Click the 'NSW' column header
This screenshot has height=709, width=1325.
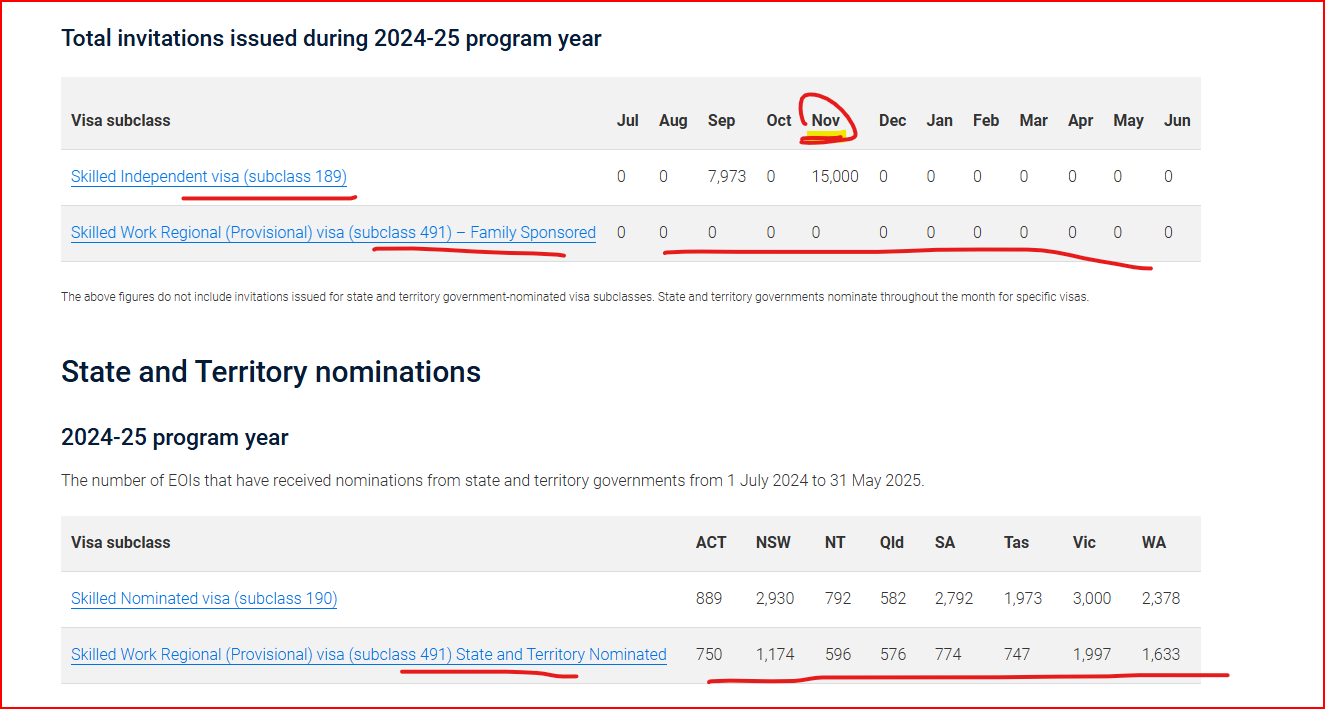click(773, 543)
